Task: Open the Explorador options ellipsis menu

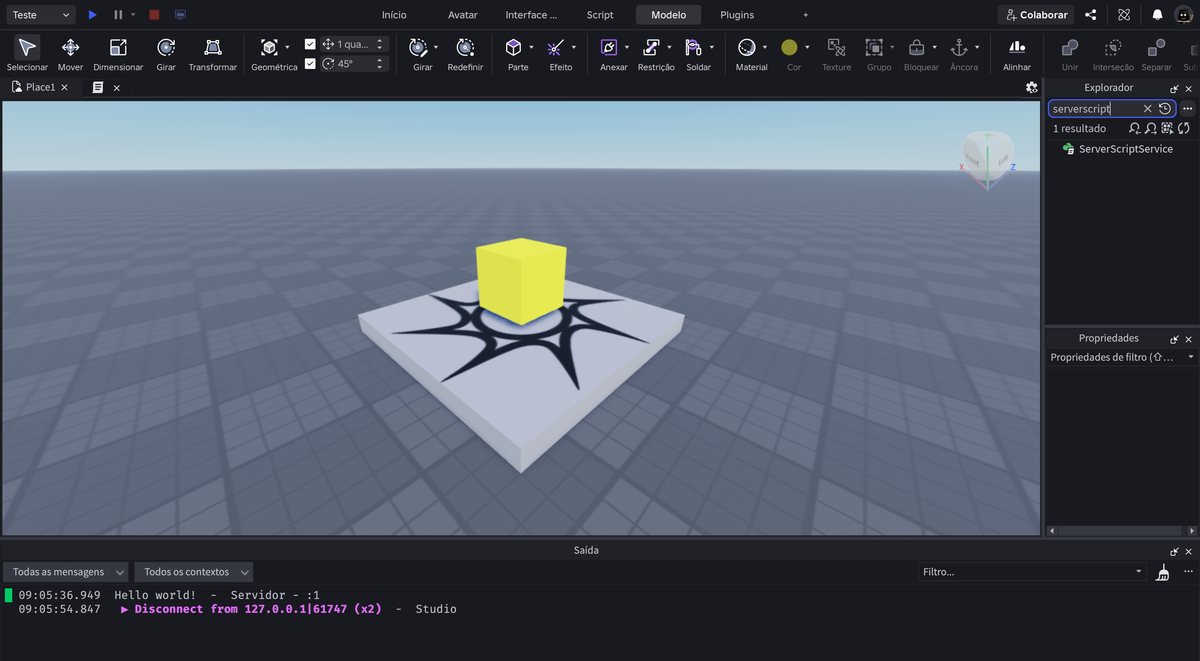Action: click(x=1188, y=108)
